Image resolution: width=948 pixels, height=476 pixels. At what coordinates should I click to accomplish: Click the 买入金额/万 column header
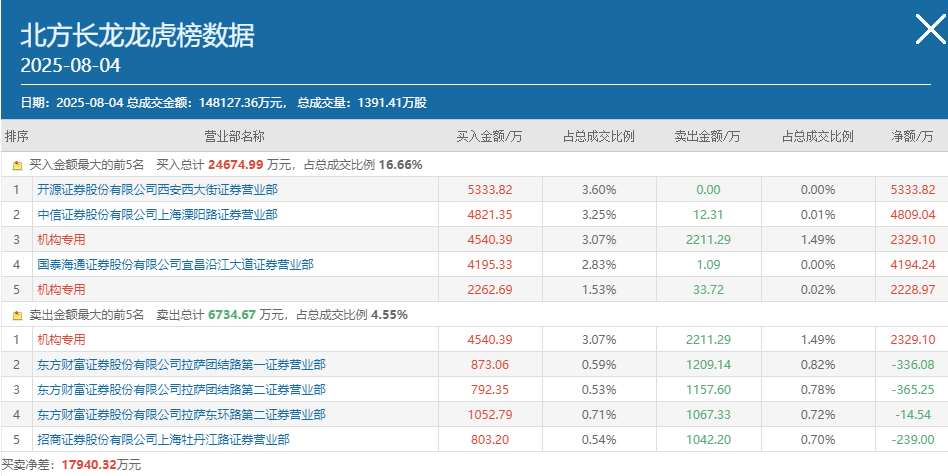point(489,136)
